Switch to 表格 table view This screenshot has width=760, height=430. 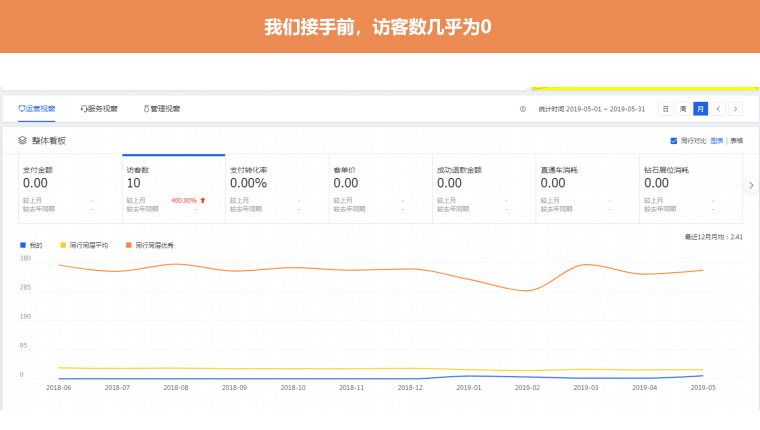pos(736,141)
